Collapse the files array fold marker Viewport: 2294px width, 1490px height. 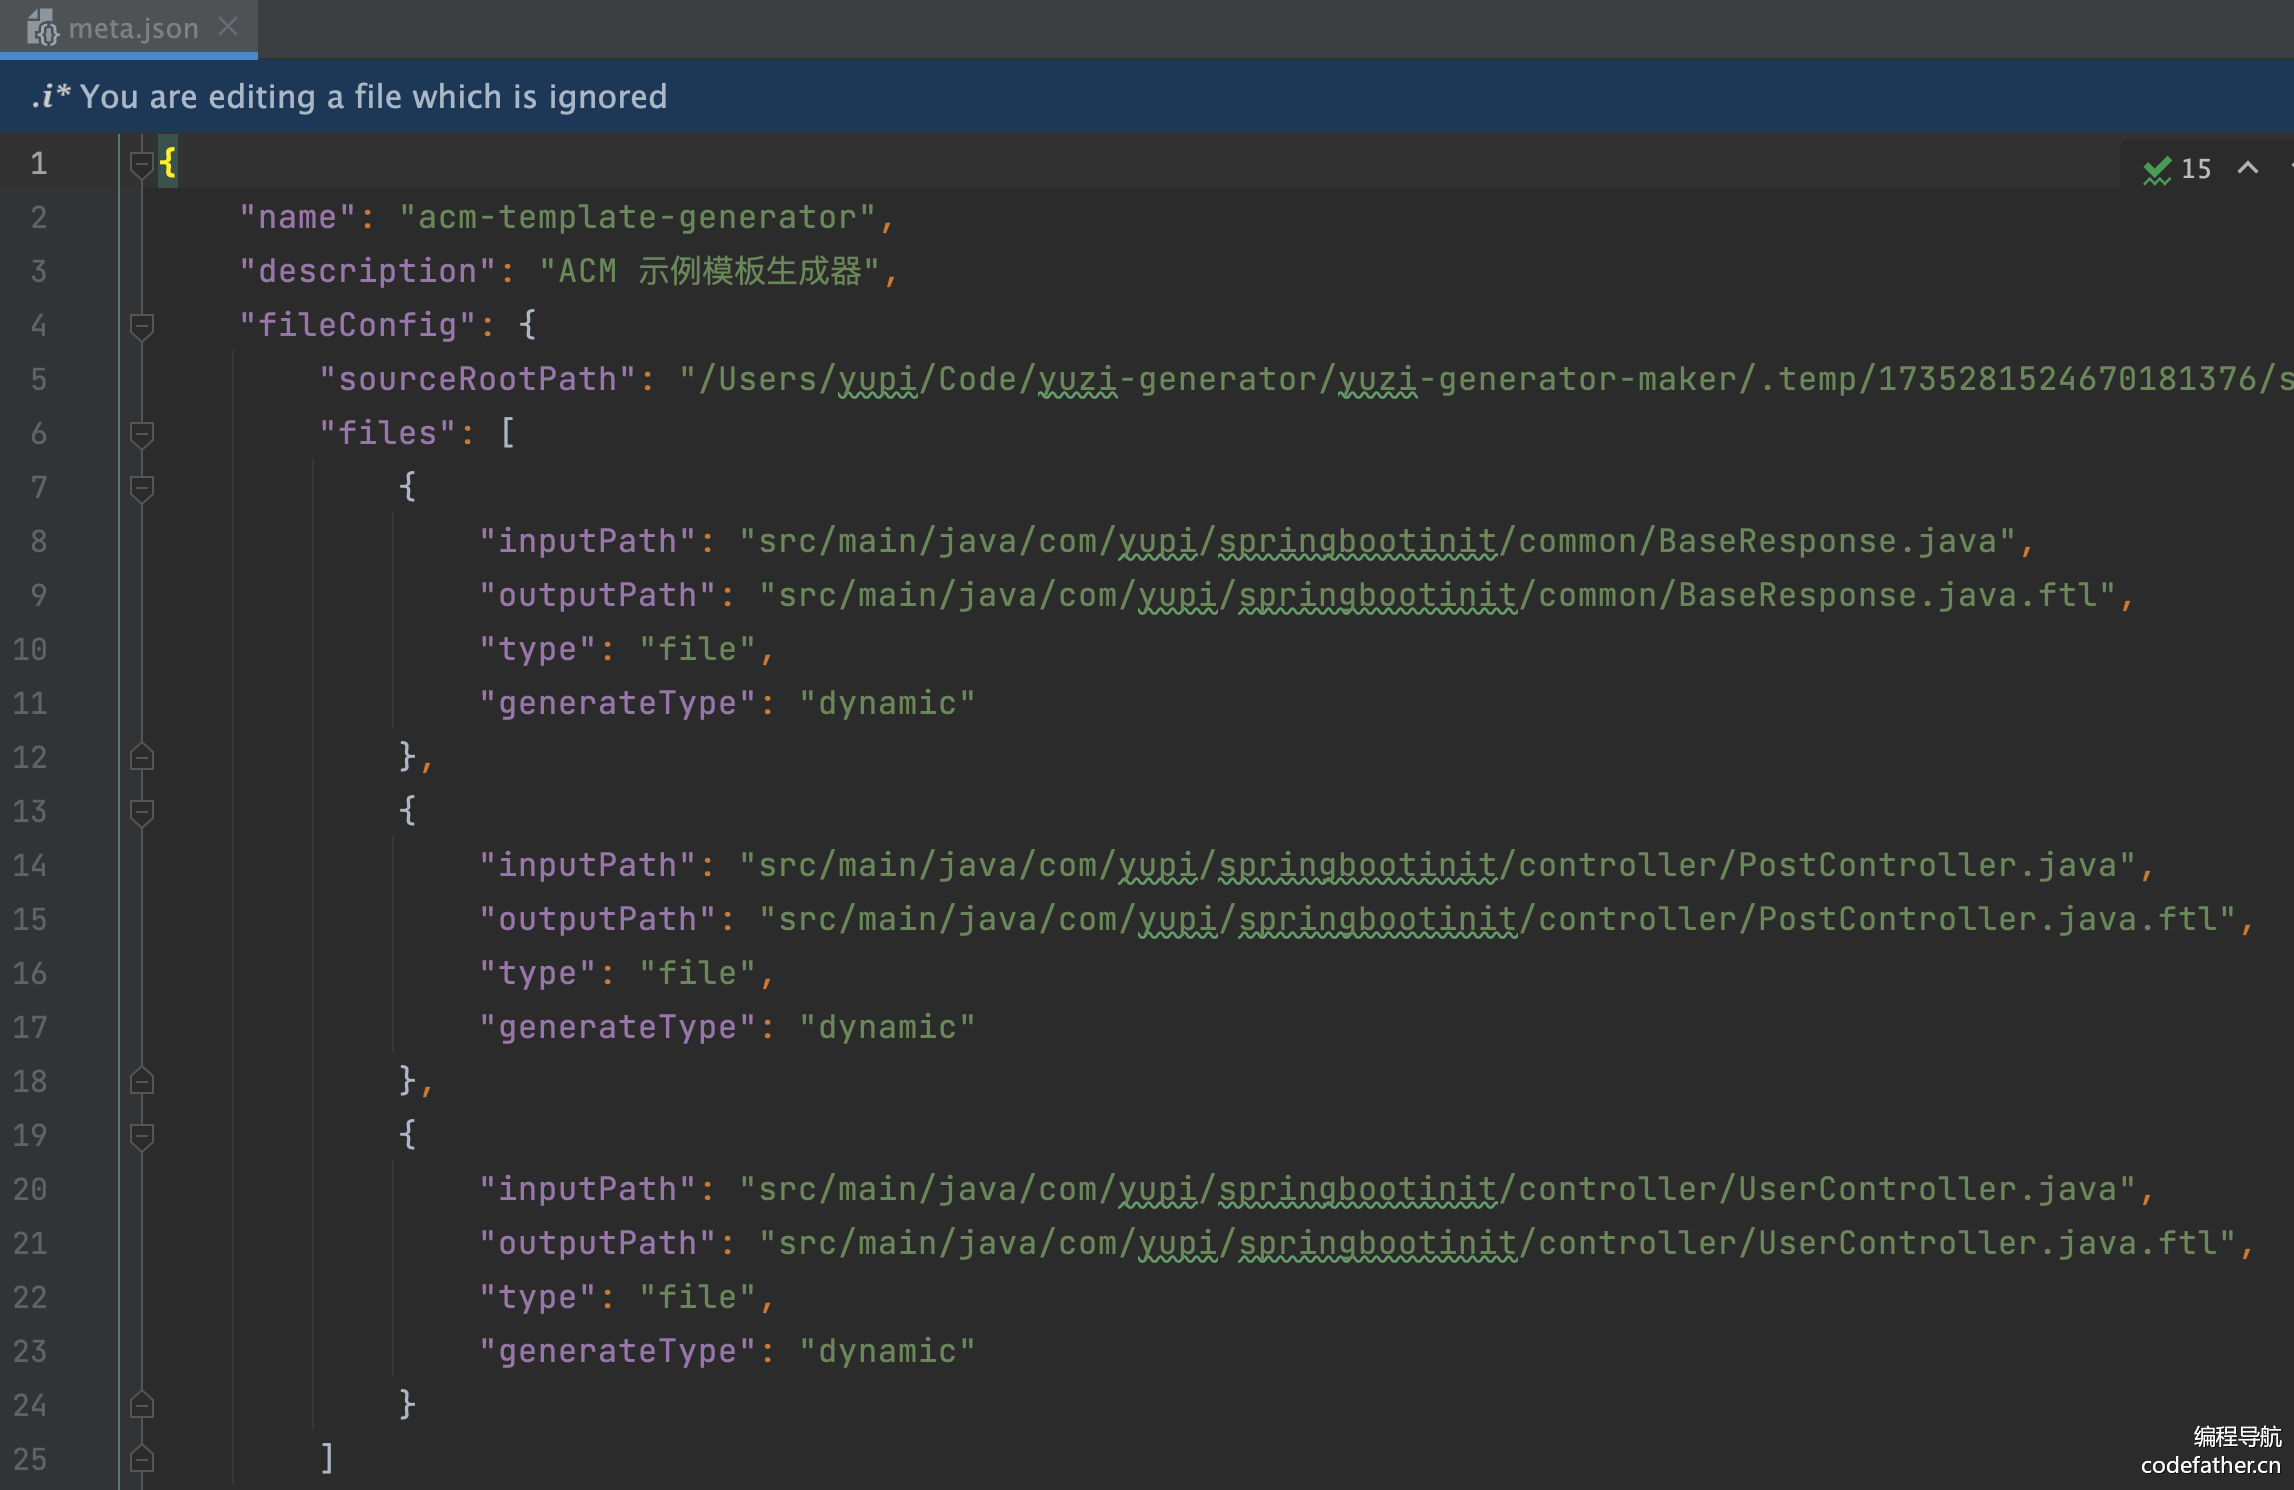point(141,433)
